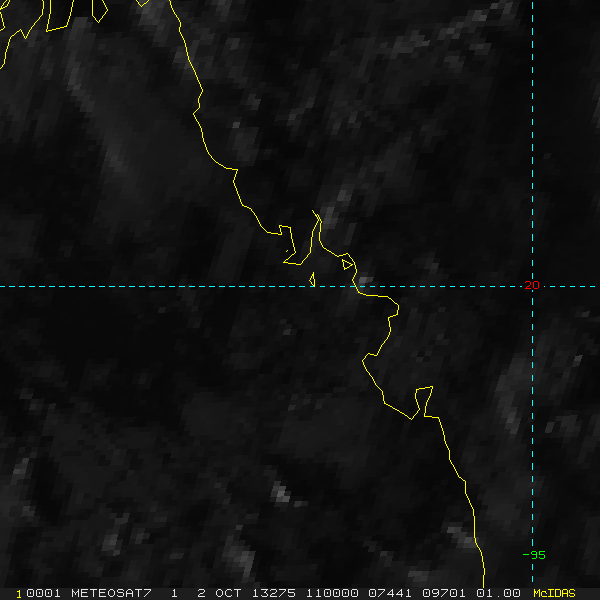Click the small triangular island outline near coast
This screenshot has width=600, height=600.
pos(347,264)
